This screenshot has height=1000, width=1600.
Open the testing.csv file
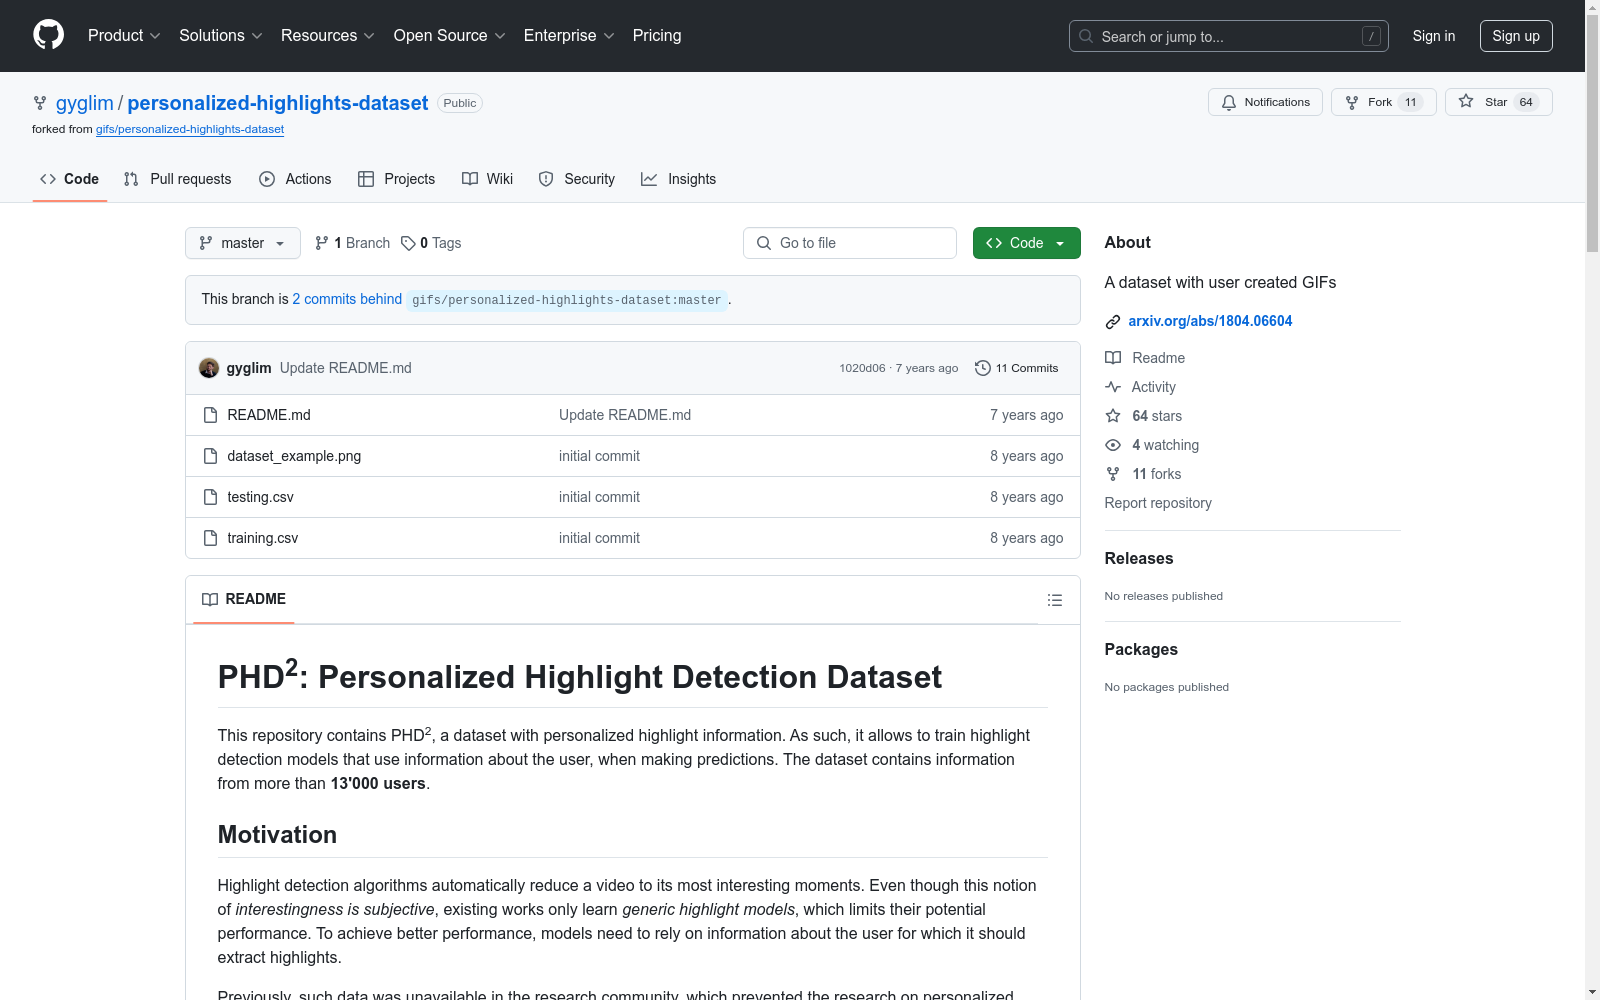click(260, 497)
